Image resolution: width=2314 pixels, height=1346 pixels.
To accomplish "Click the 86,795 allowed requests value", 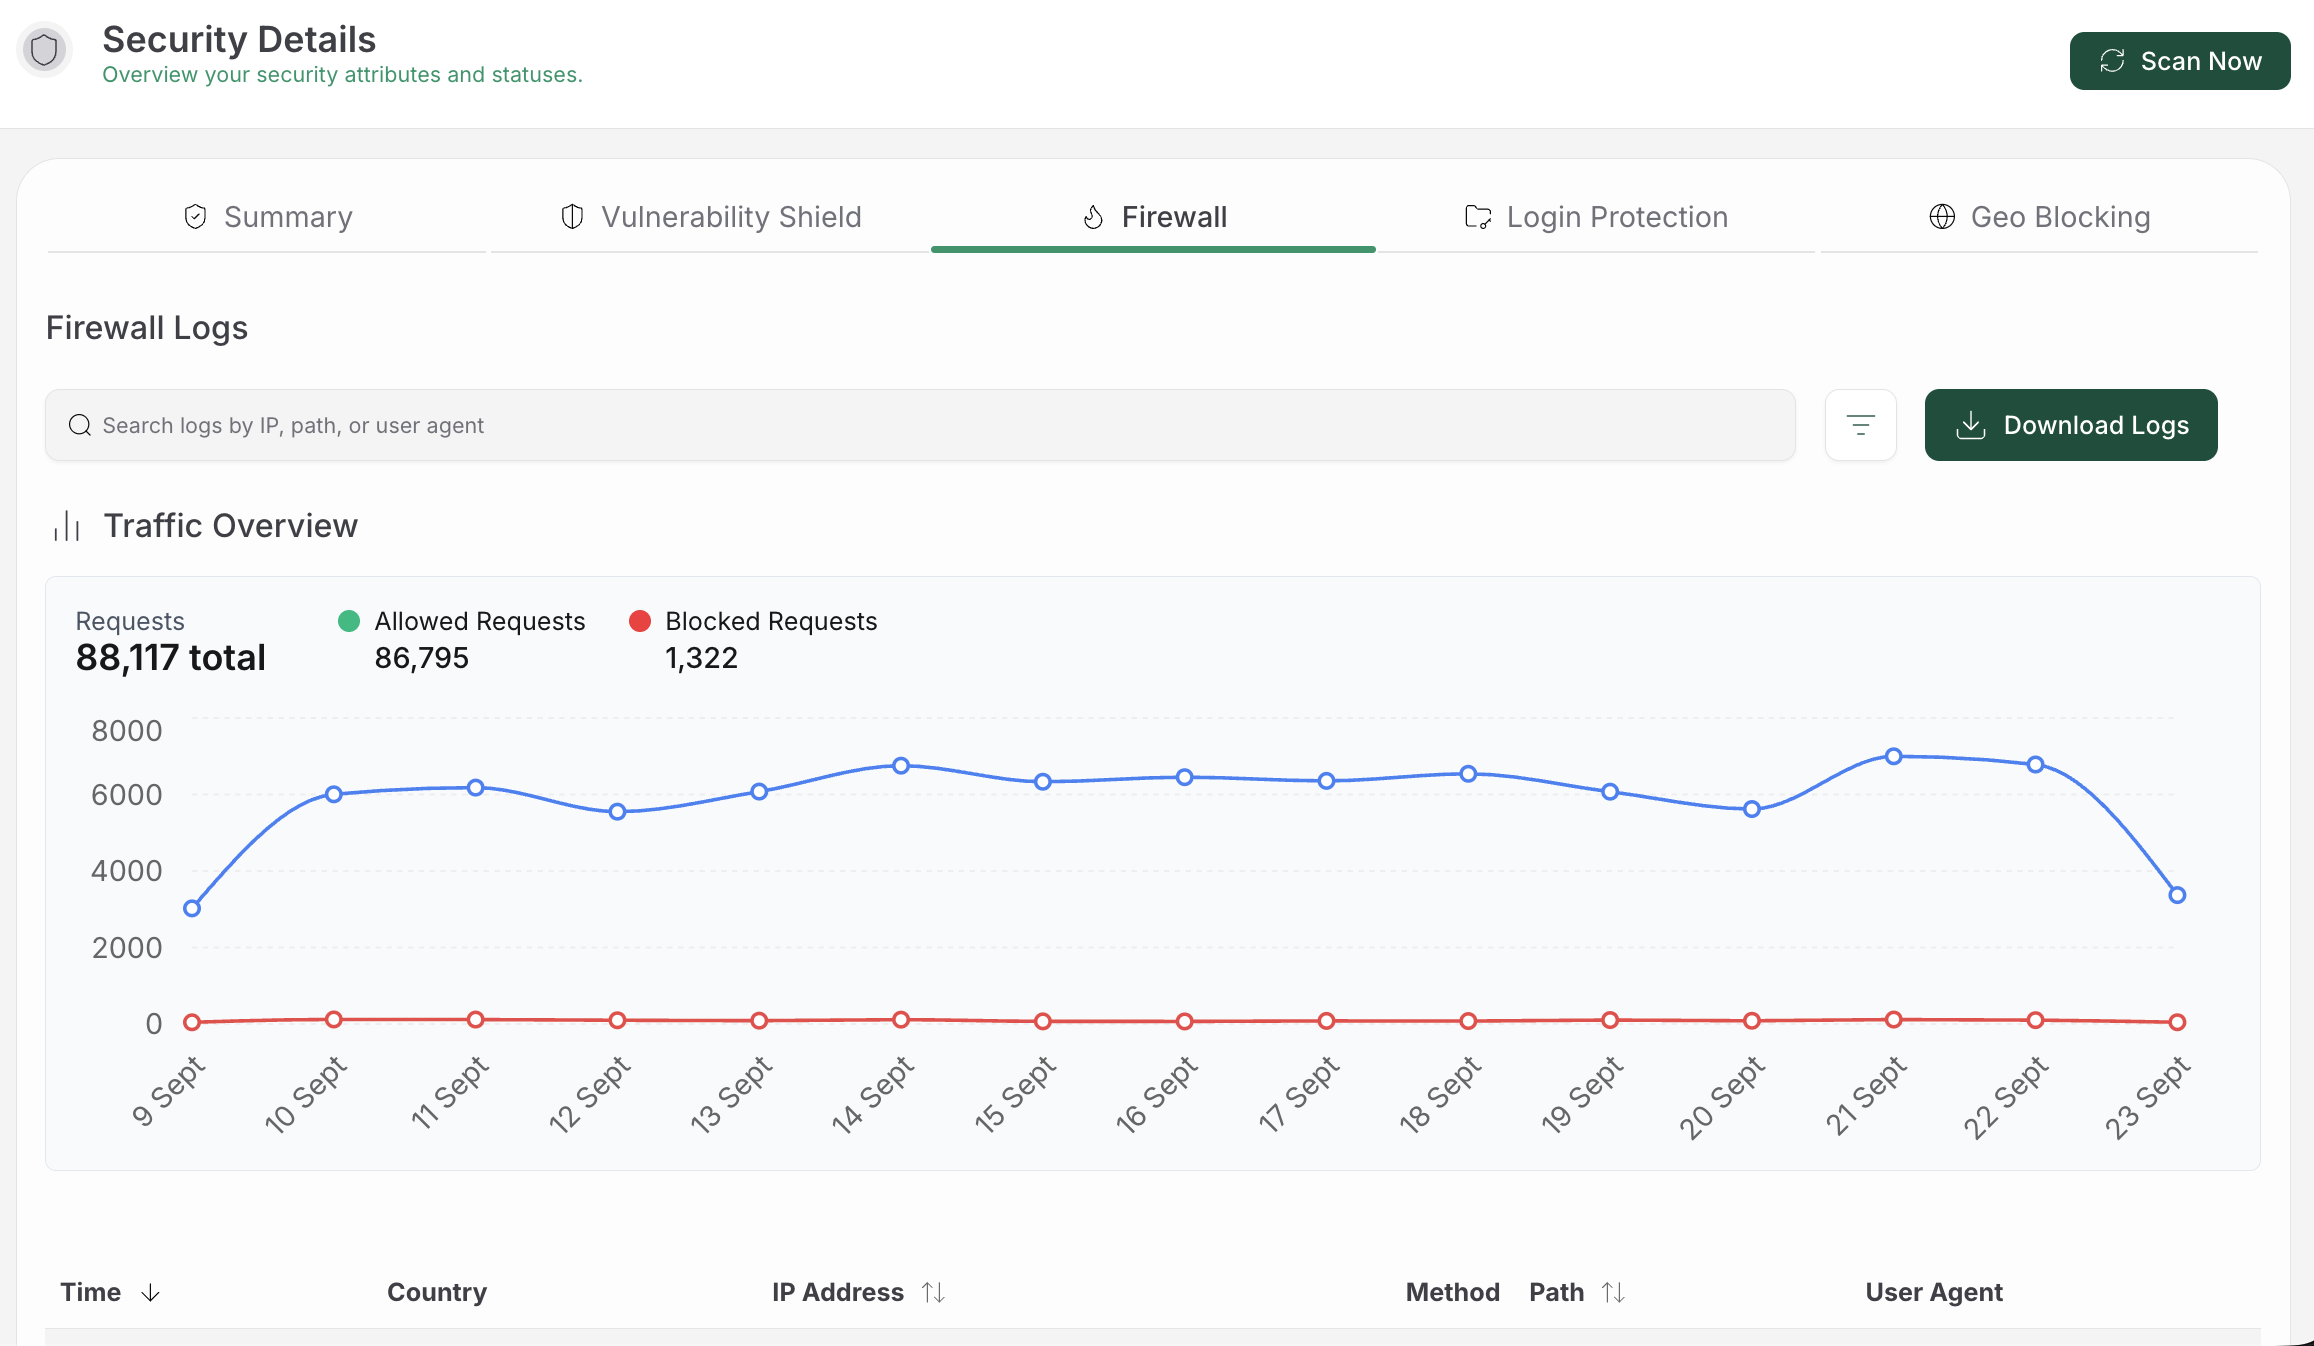I will (x=422, y=658).
